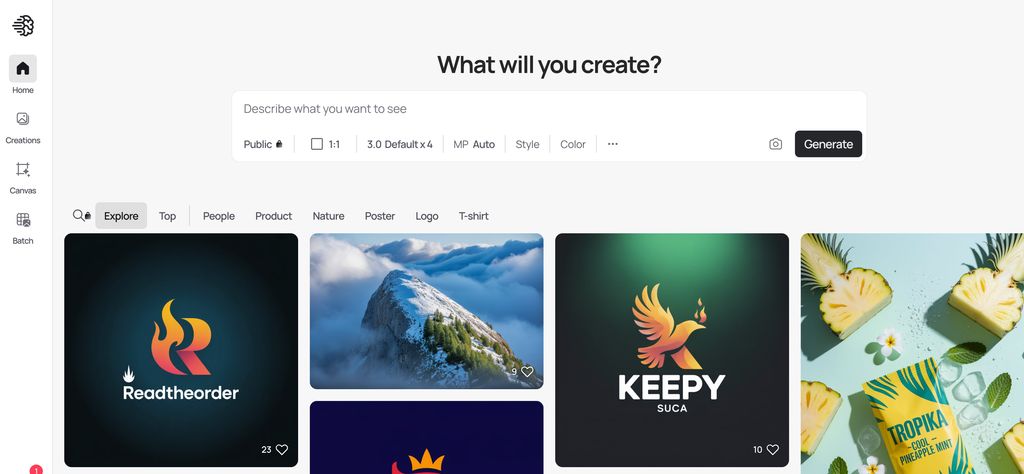
Task: Click the camera image upload icon
Action: point(775,144)
